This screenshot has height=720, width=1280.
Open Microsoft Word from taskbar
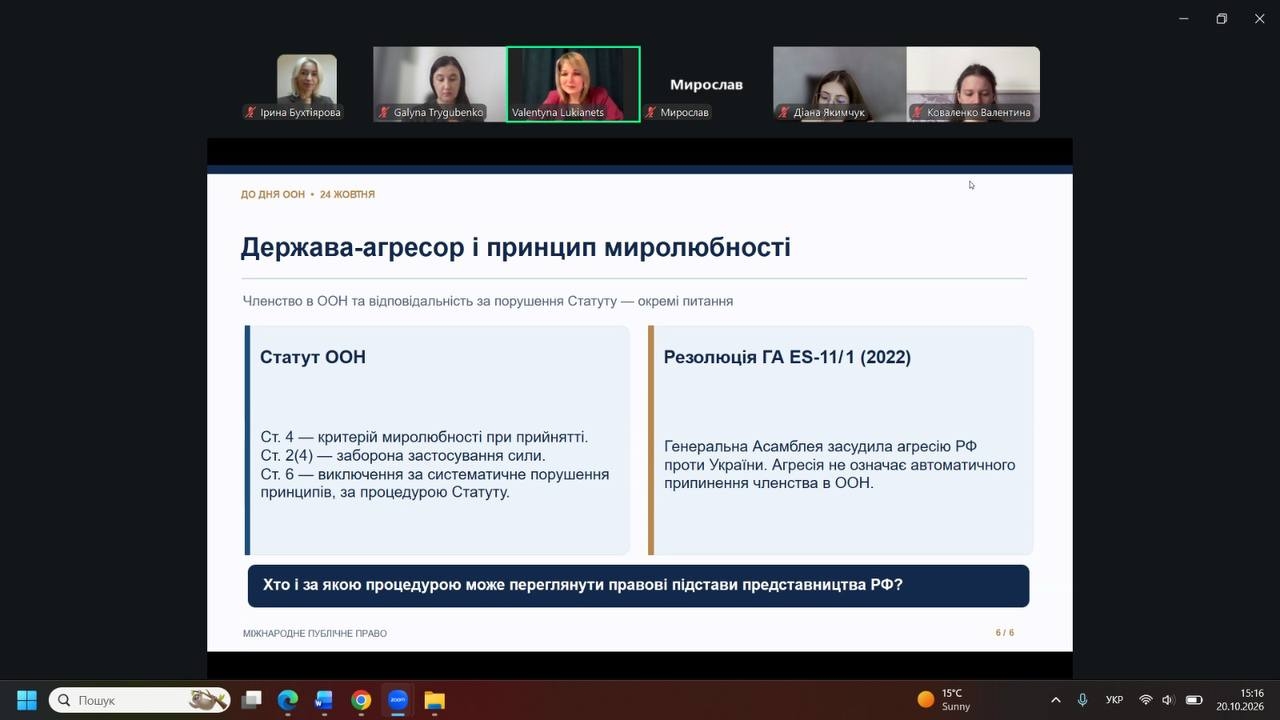tap(324, 700)
